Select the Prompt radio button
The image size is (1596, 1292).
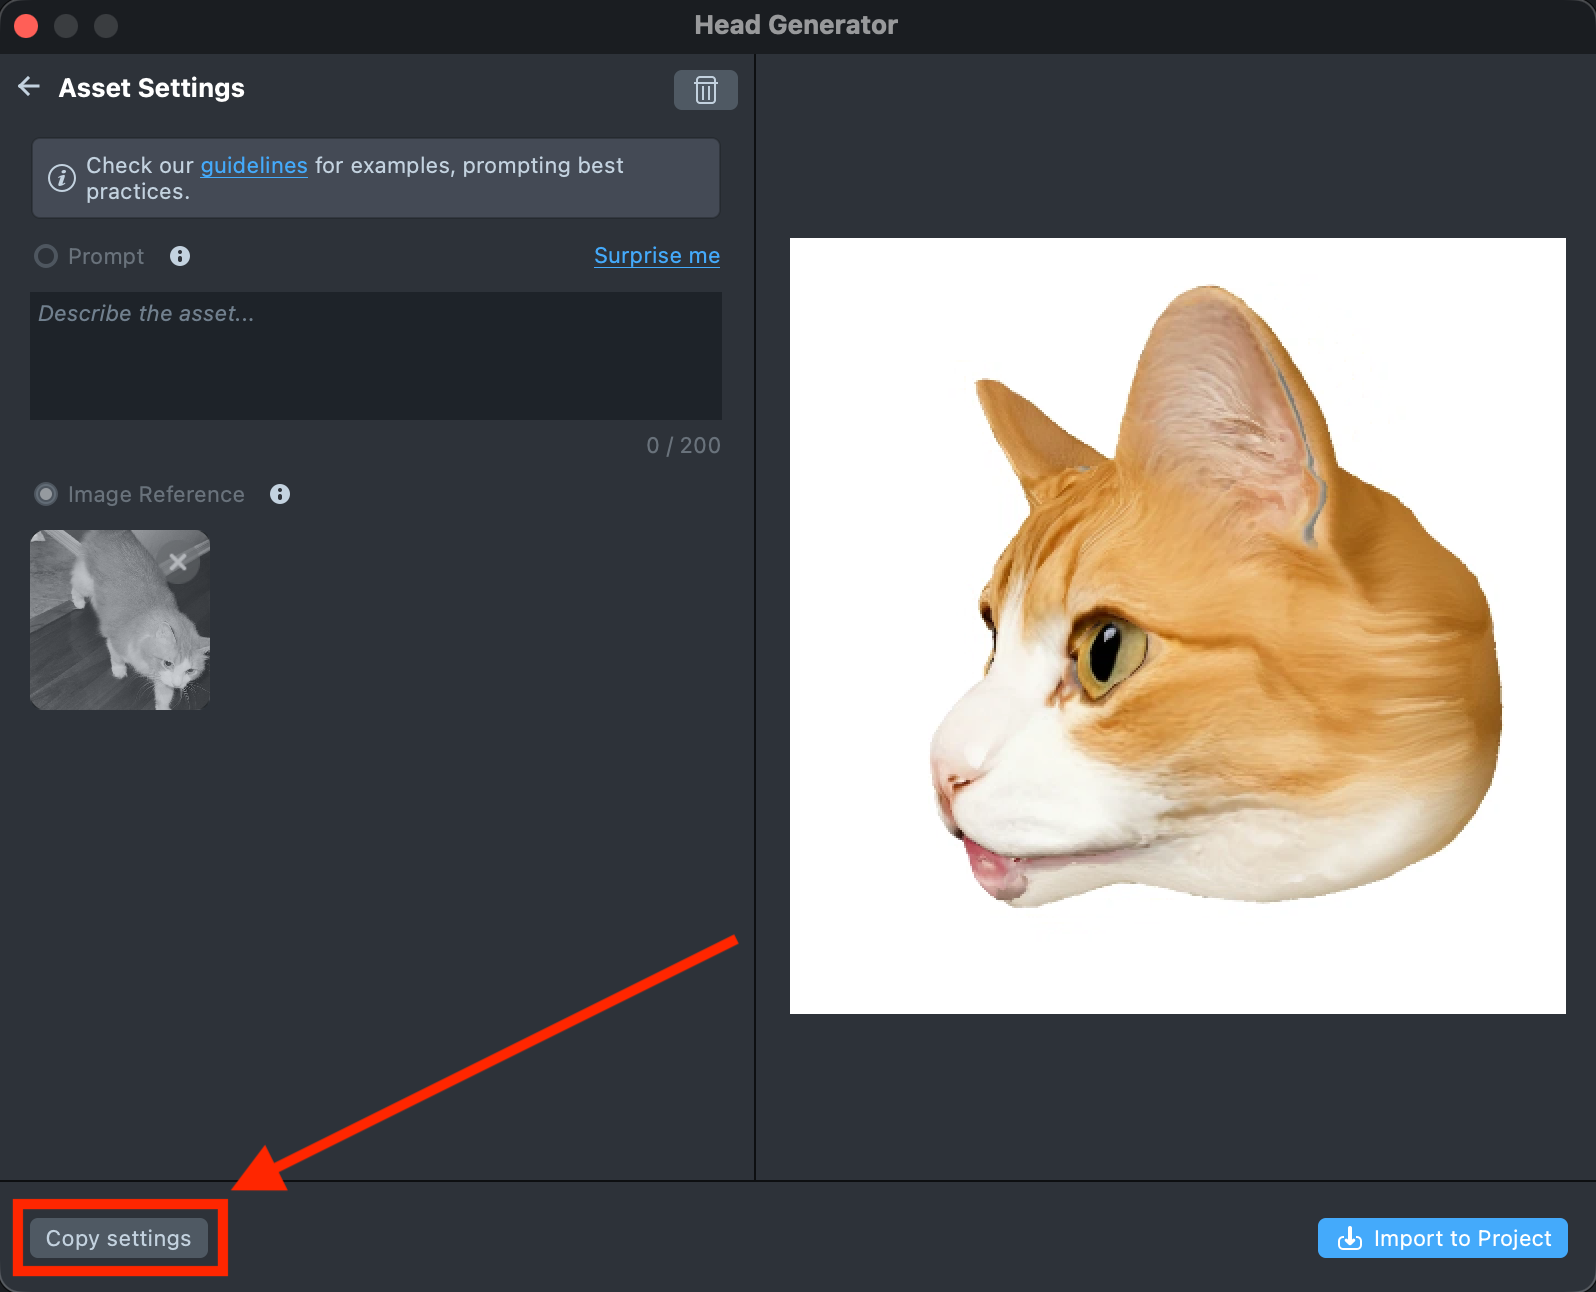click(46, 256)
